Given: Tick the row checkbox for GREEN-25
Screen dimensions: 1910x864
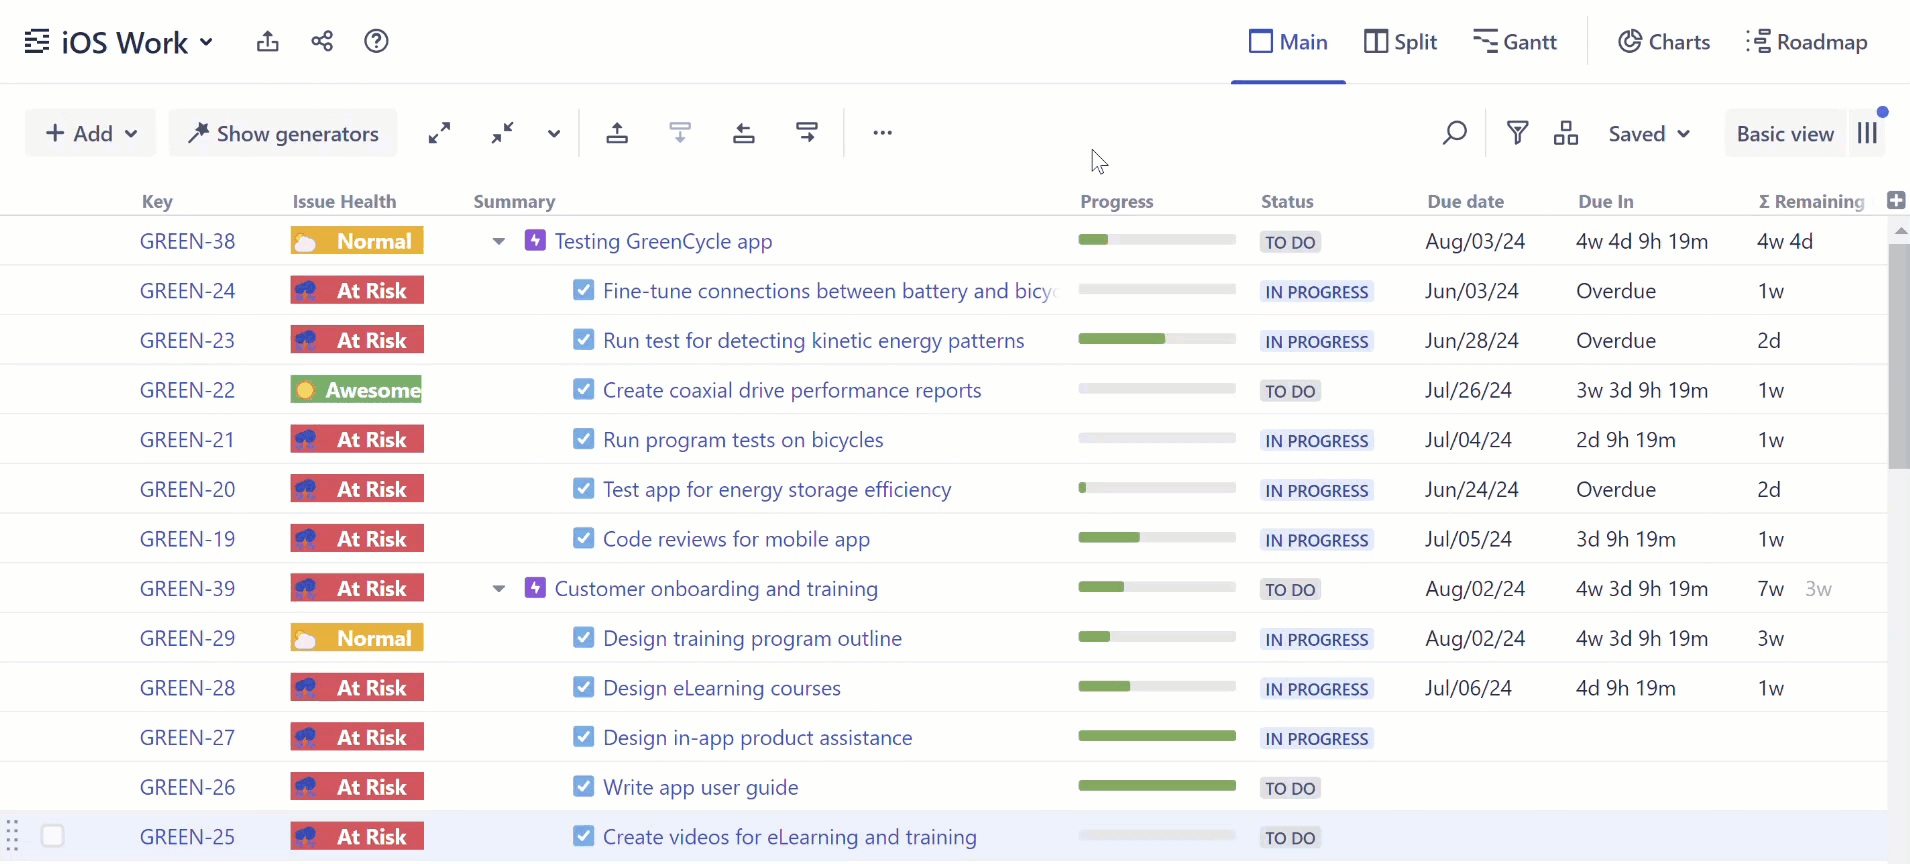Looking at the screenshot, I should pyautogui.click(x=53, y=836).
